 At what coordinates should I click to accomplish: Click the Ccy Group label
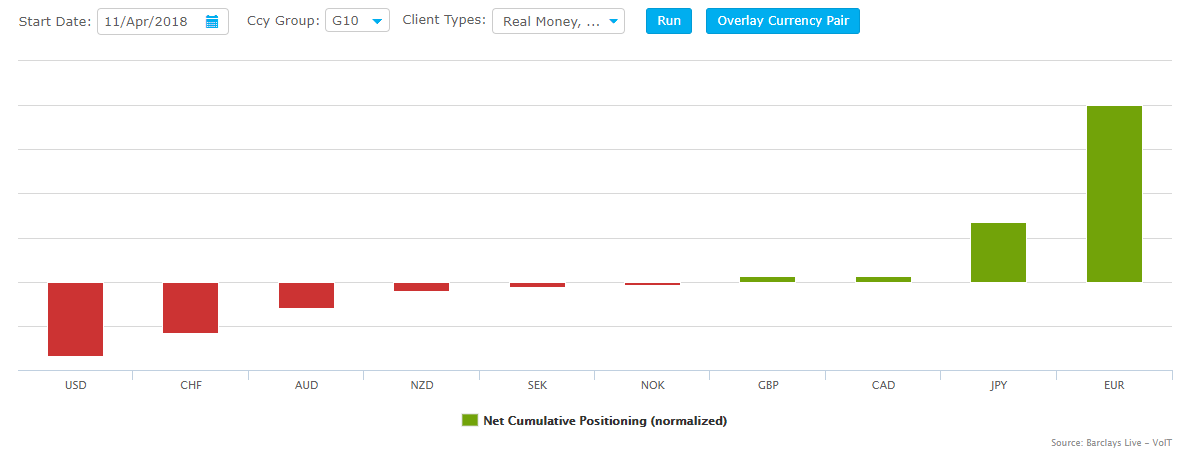coord(283,21)
